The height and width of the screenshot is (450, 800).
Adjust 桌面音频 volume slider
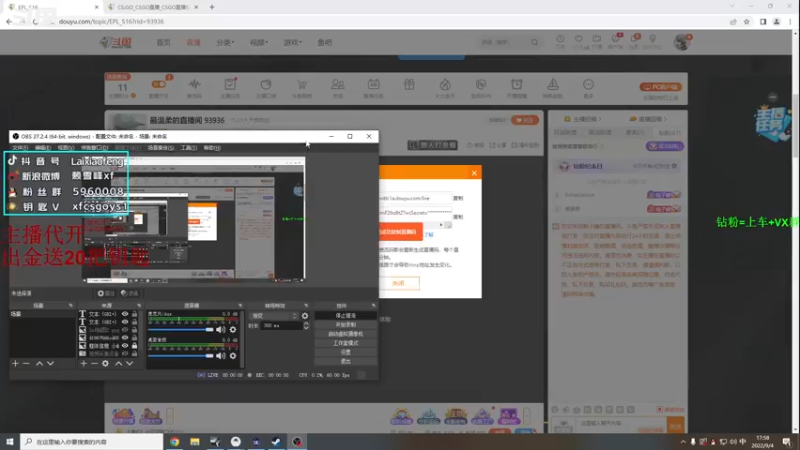pyautogui.click(x=181, y=356)
